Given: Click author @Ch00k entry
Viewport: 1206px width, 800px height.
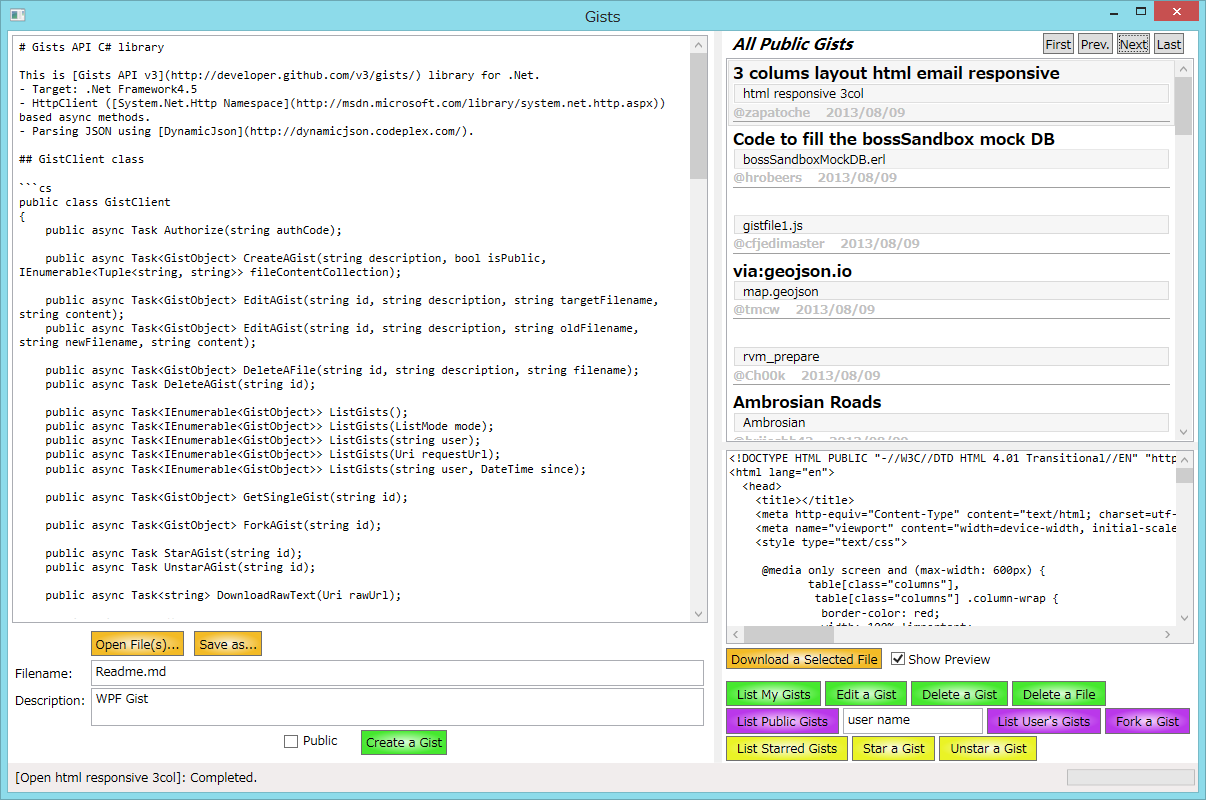Looking at the screenshot, I should tap(759, 376).
